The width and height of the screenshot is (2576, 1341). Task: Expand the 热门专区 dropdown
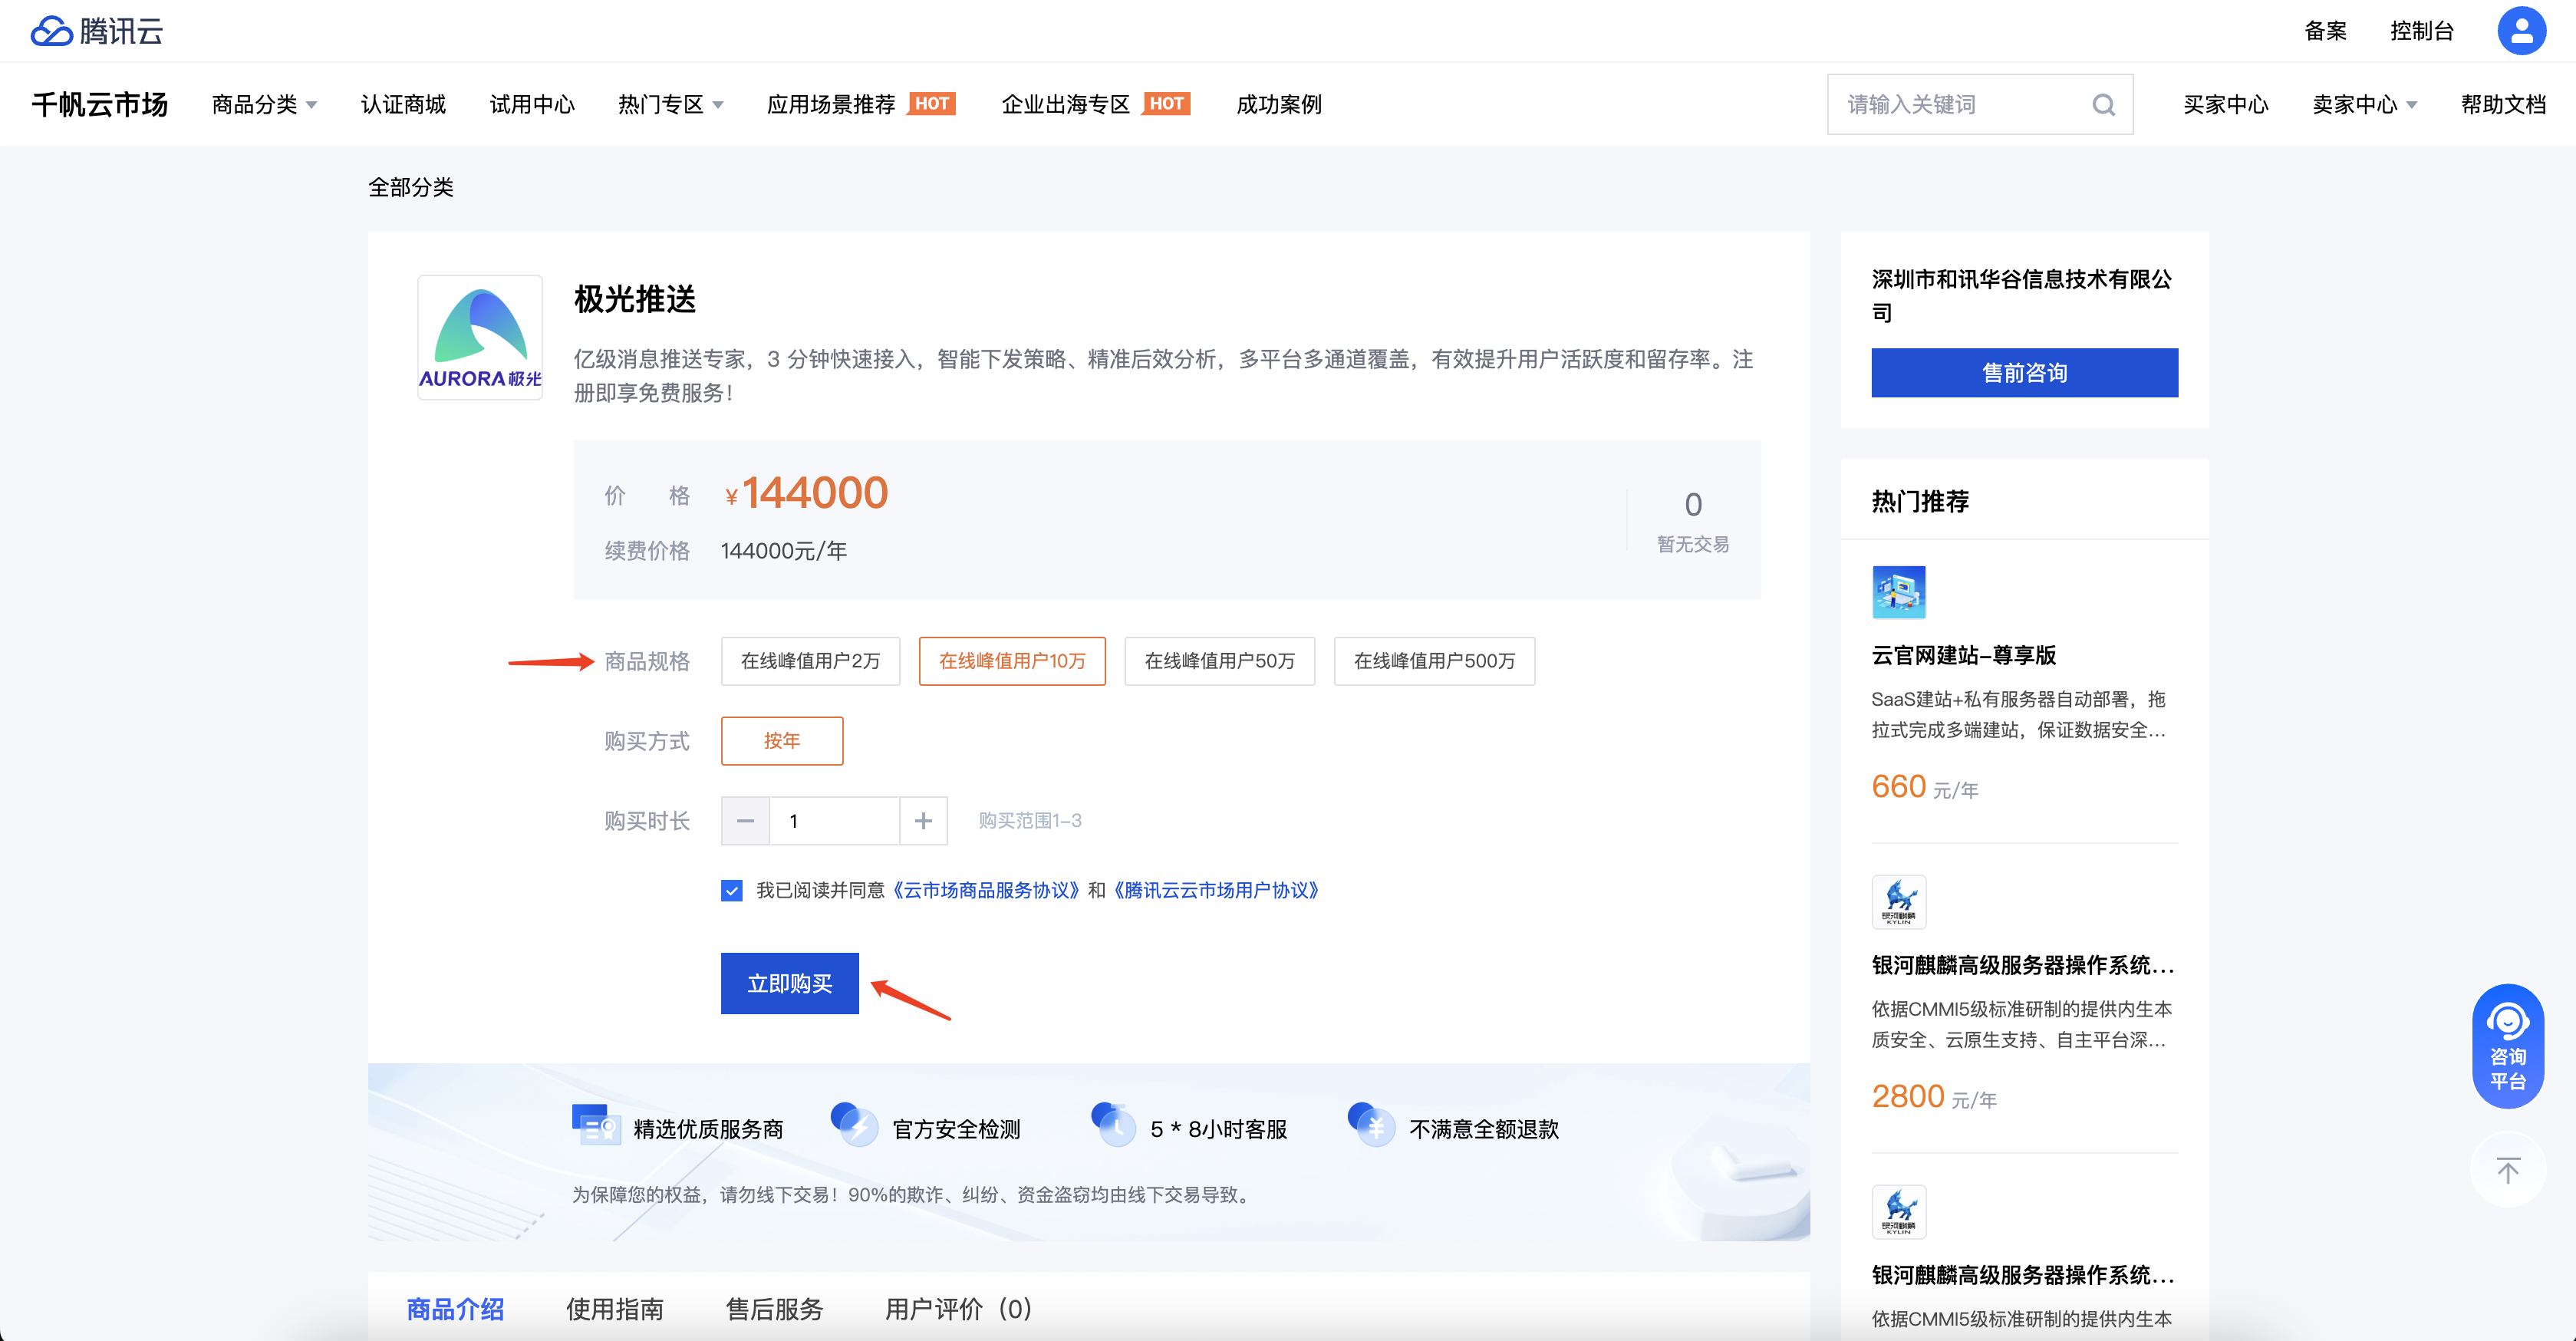tap(670, 104)
